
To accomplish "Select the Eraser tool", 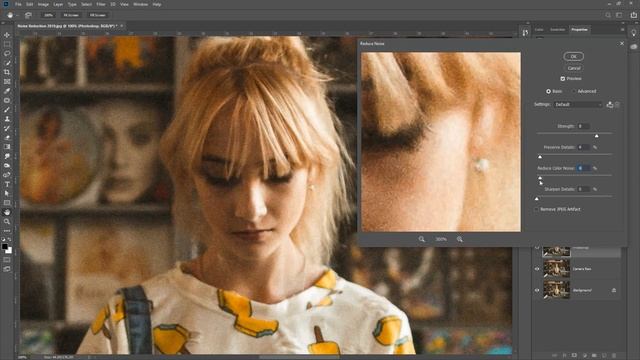I will click(7, 138).
